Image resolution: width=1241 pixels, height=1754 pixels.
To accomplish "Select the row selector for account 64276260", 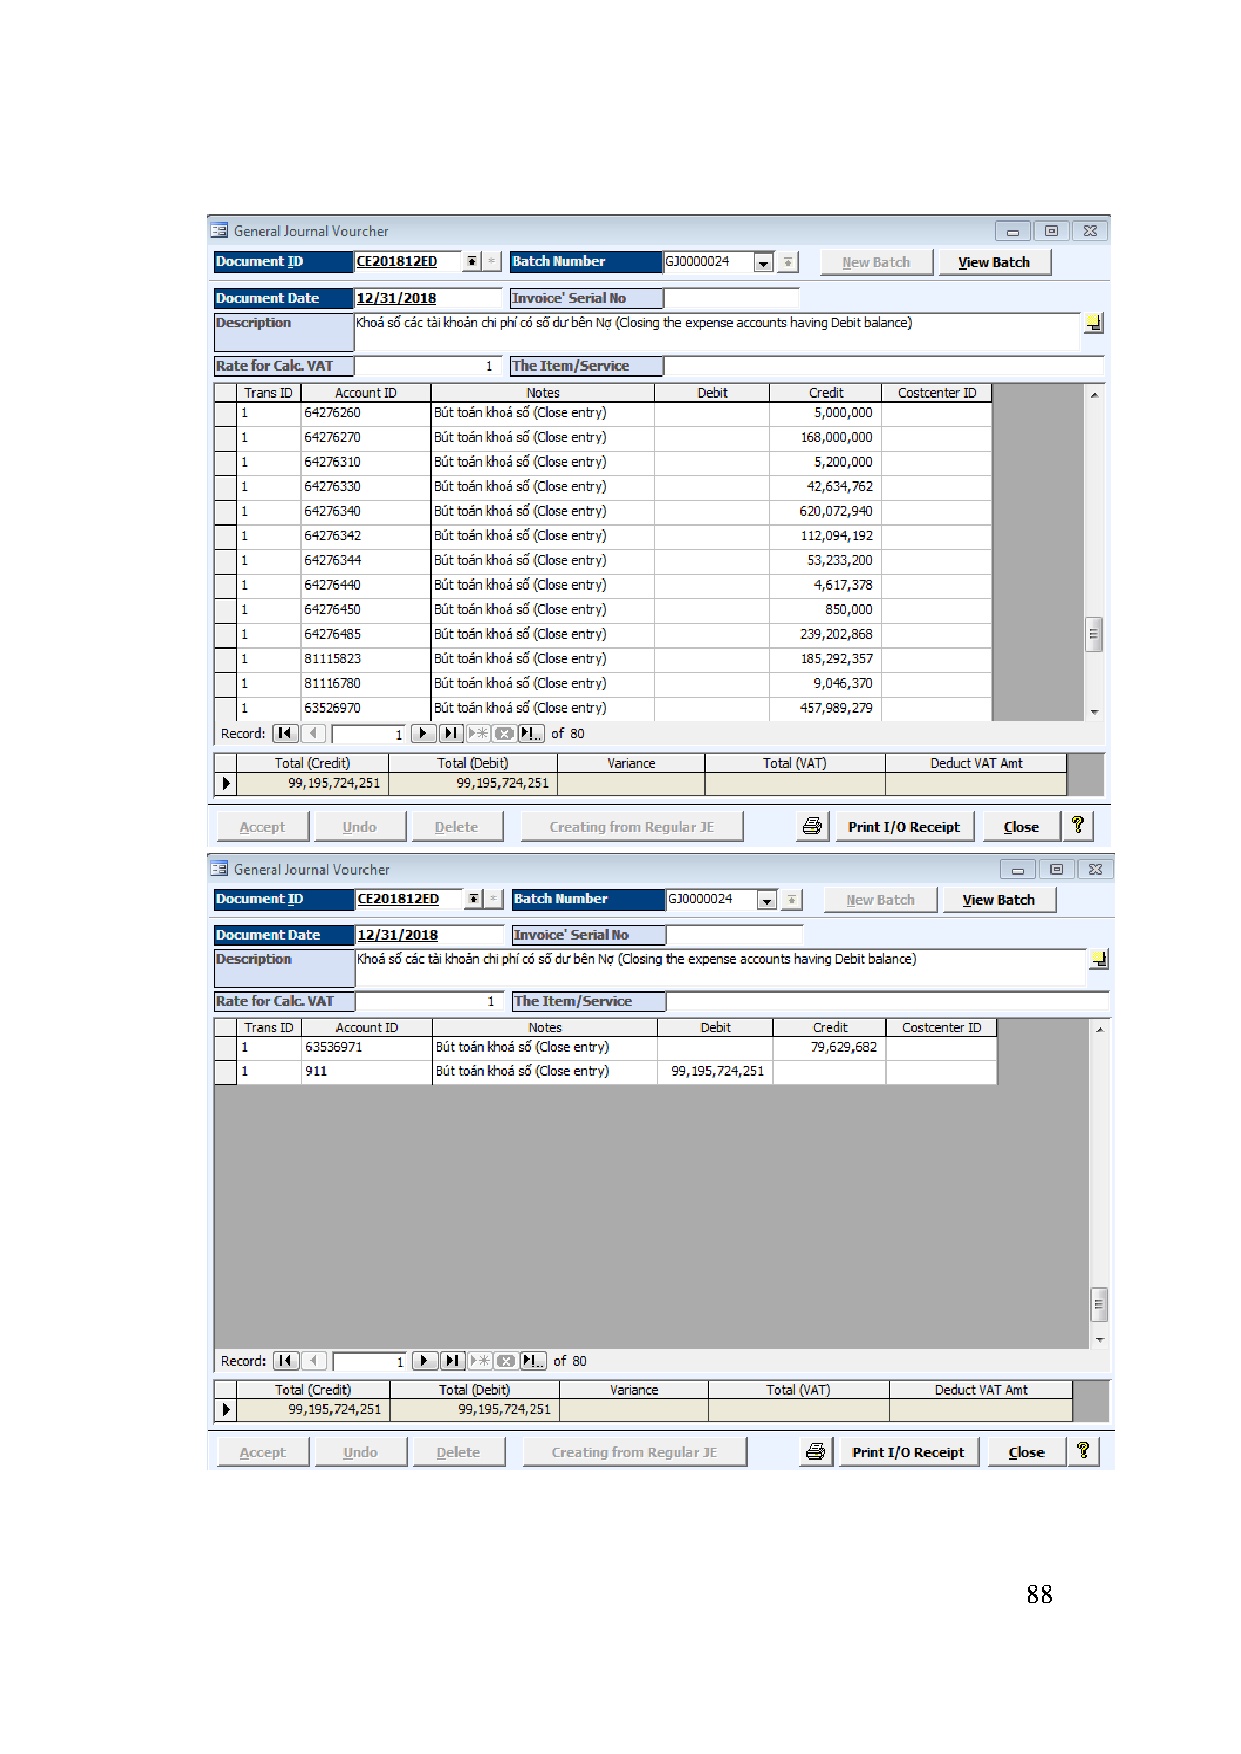I will point(225,413).
